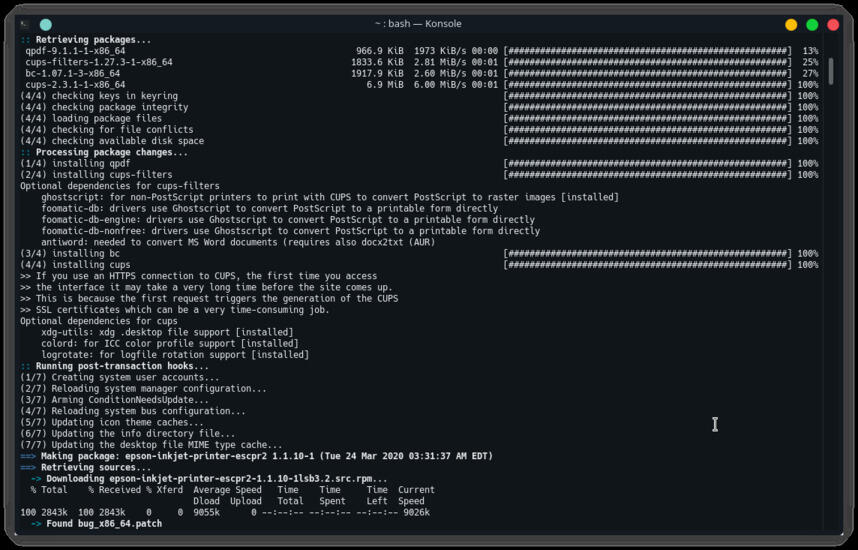The image size is (858, 550).
Task: Click '(5/7) Updating icon theme caches...' line
Action: 112,422
